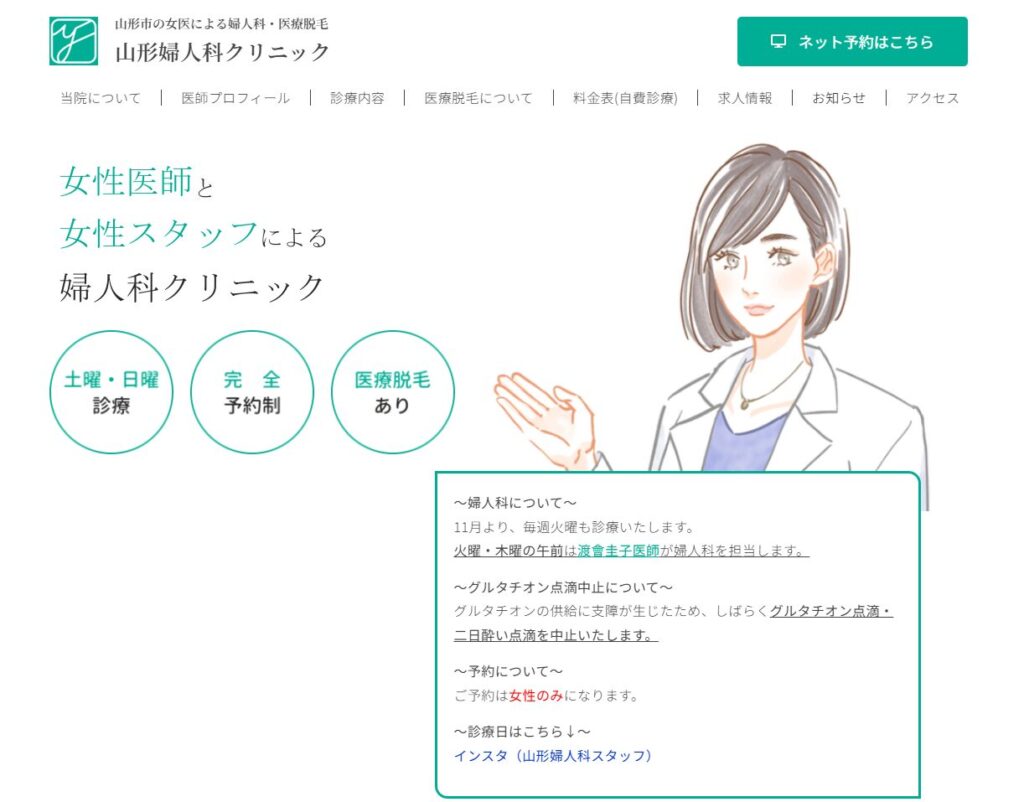
Task: Click the 完全予約制 circle badge
Action: coord(252,392)
